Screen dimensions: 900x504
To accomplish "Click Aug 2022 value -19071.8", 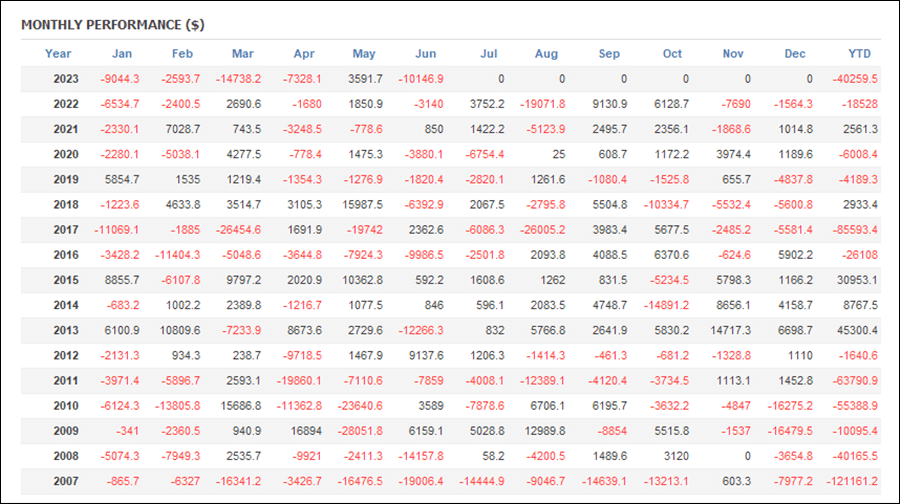I will click(542, 104).
